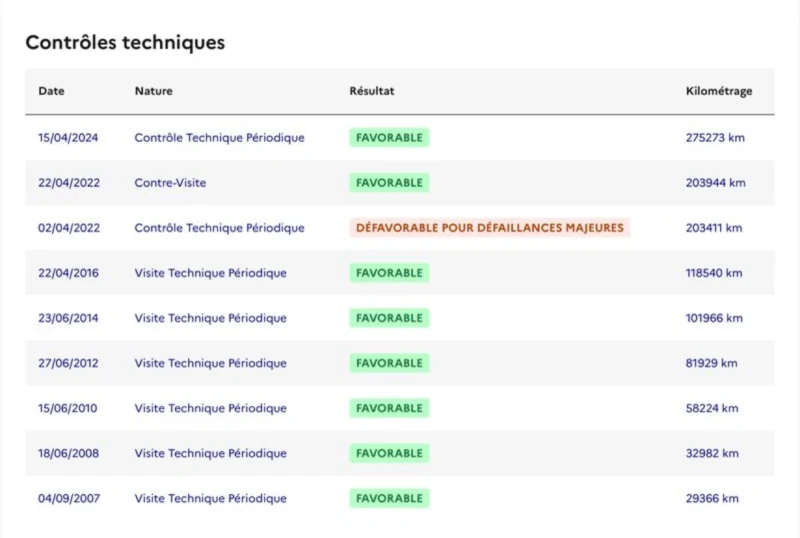Screen dimensions: 800x538
Task: Click the 203411 km mileage value
Action: click(x=713, y=228)
